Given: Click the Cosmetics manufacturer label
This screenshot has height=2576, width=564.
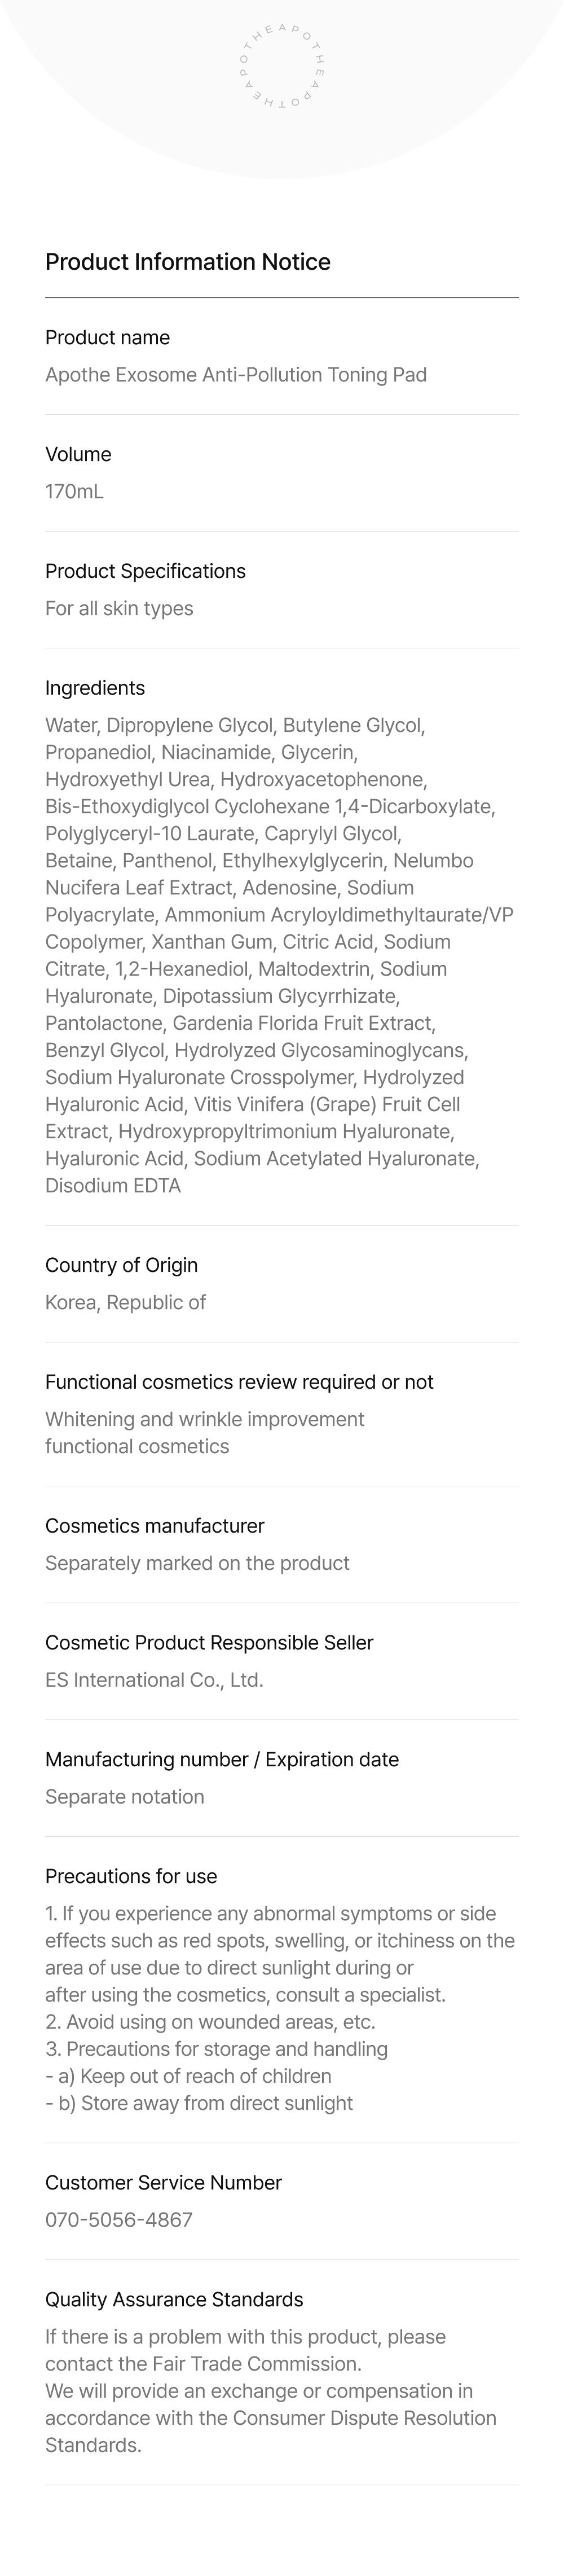Looking at the screenshot, I should 155,1526.
